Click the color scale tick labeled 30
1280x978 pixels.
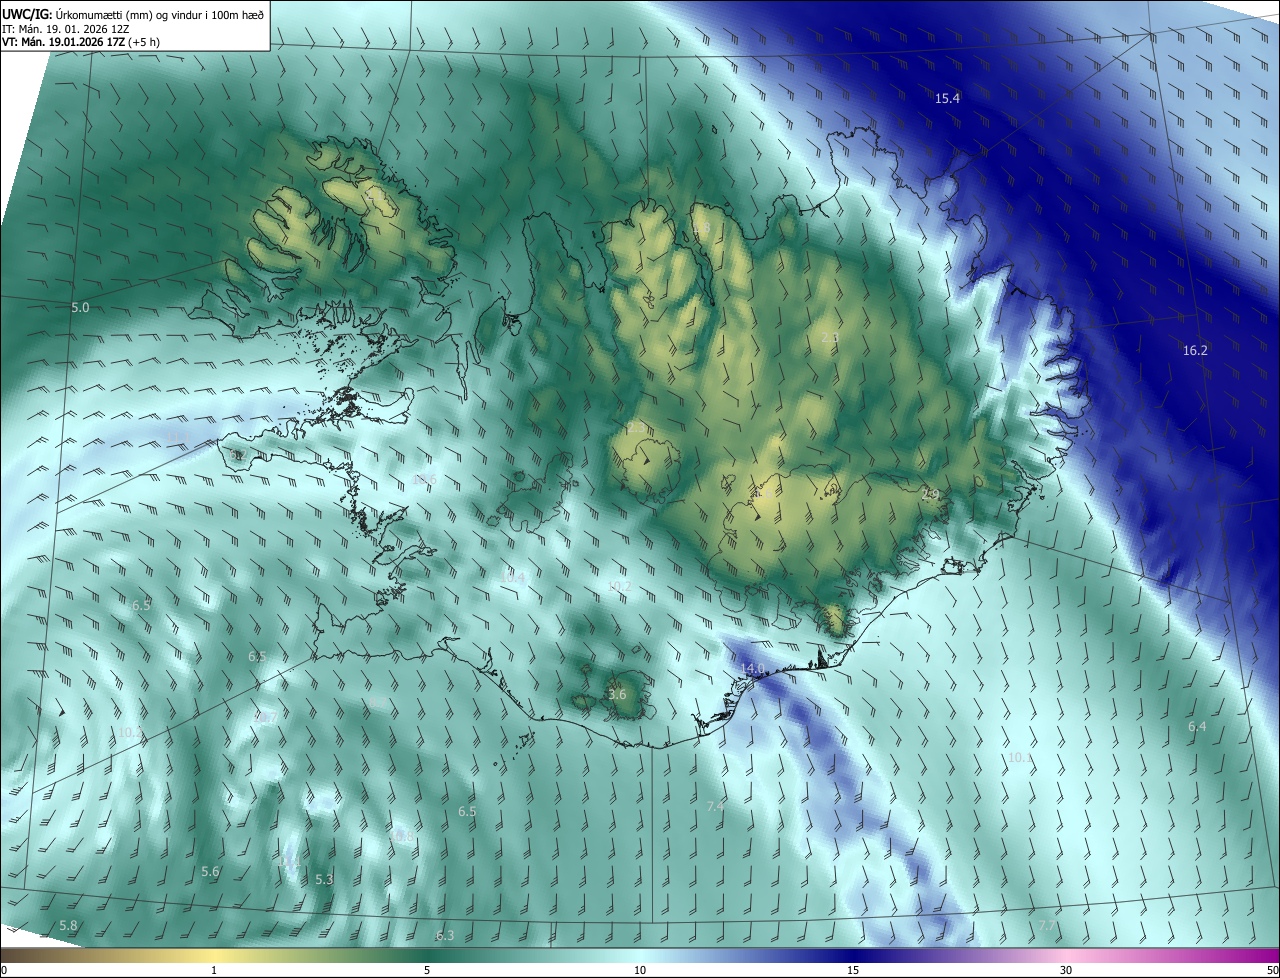click(1066, 970)
